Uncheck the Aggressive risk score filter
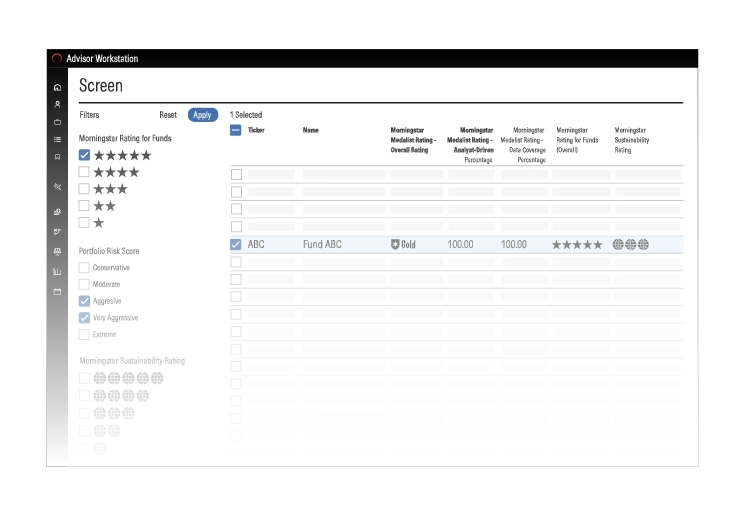This screenshot has height=516, width=745. click(84, 301)
